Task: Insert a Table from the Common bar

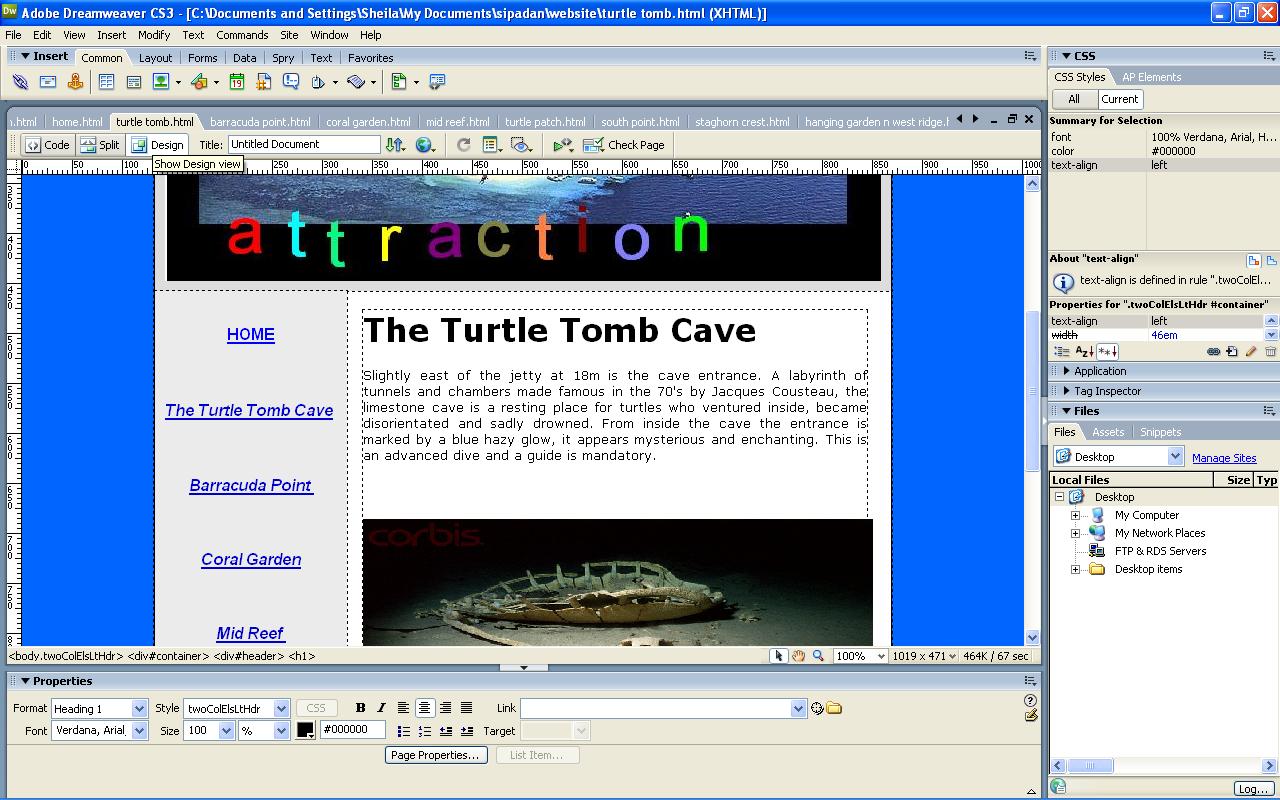Action: tap(106, 82)
